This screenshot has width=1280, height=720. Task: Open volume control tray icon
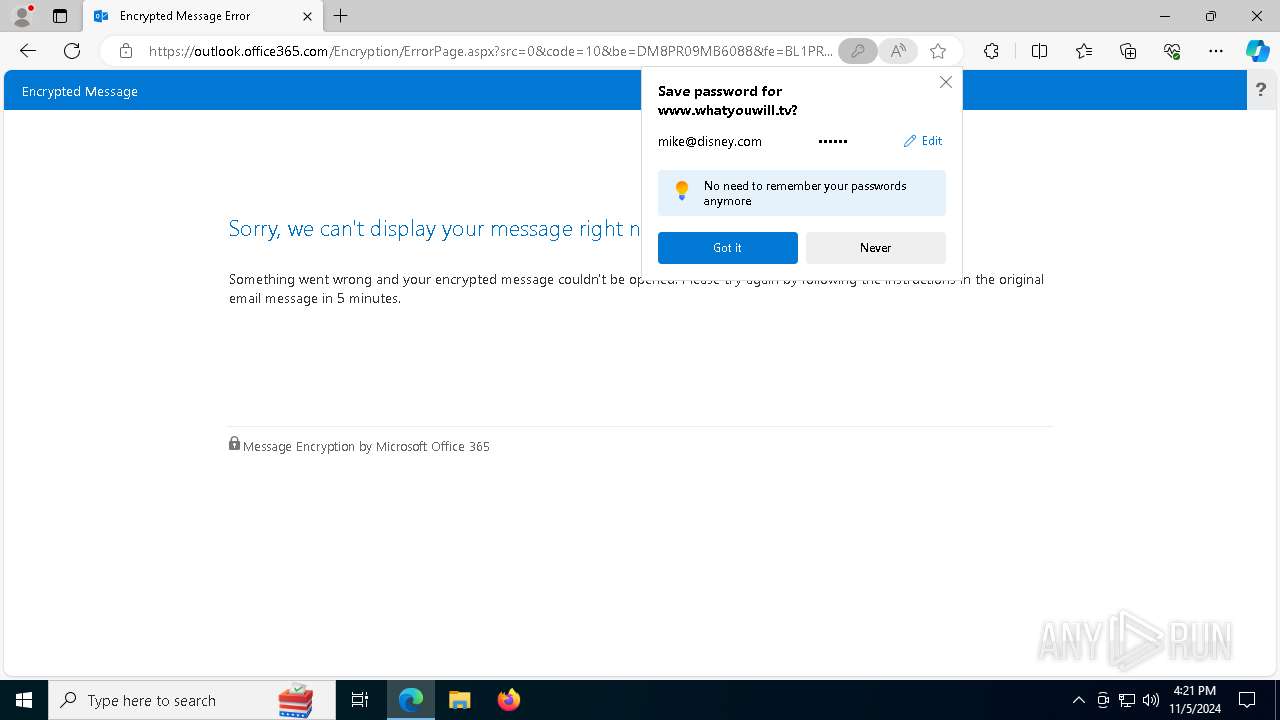tap(1151, 700)
